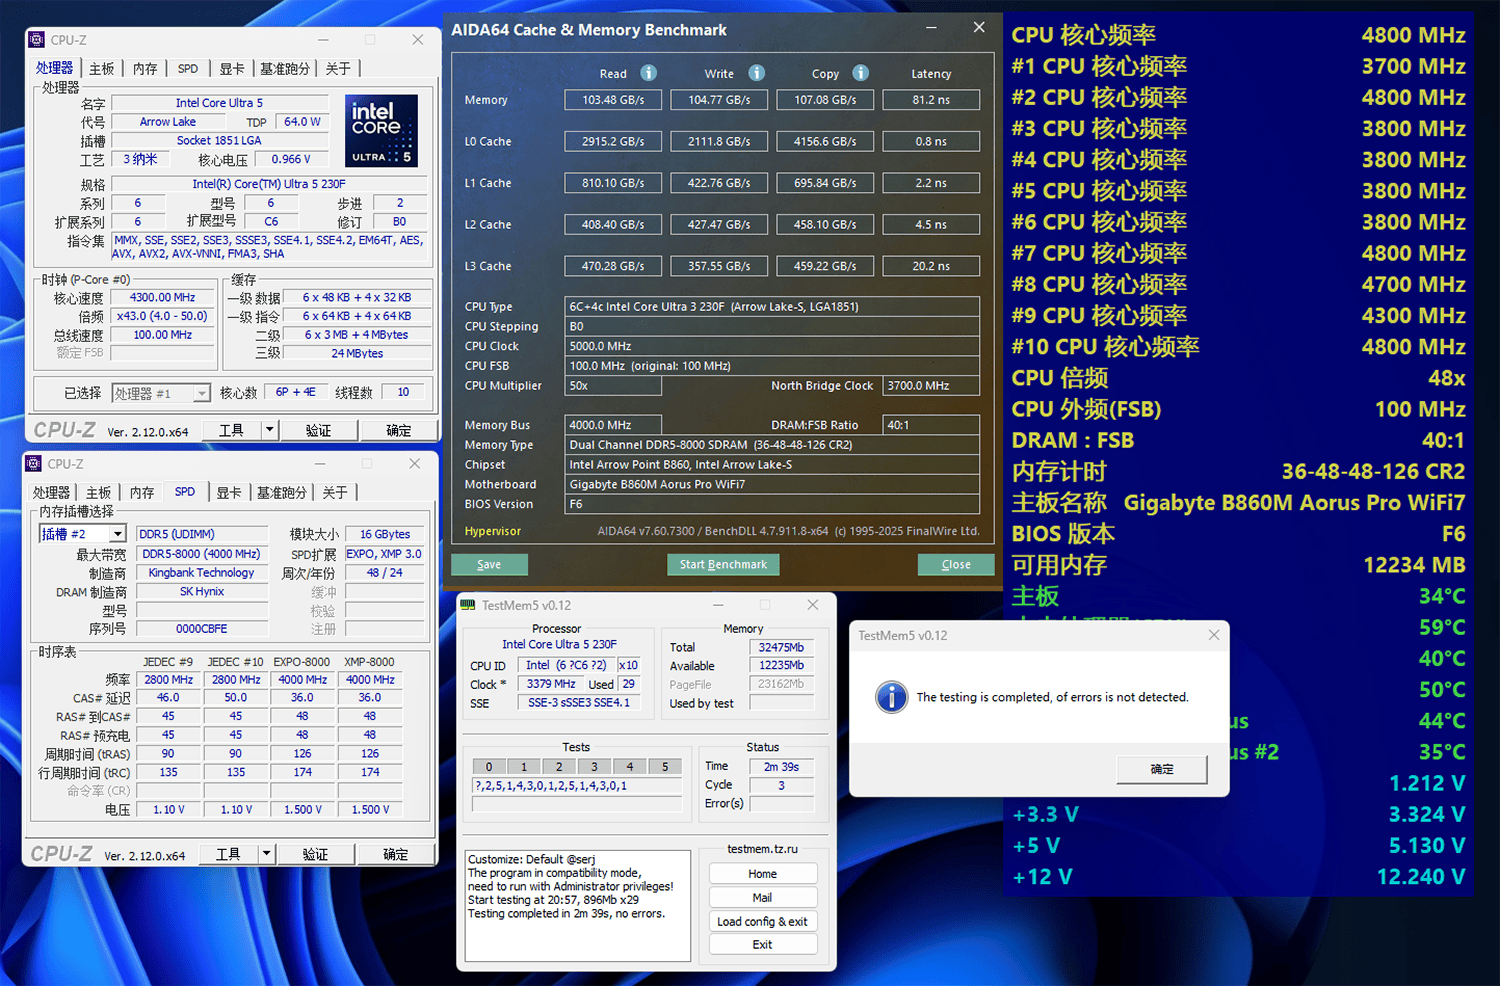Click the Motherboard field Gigabyte B860M Aorus Pro
1500x986 pixels.
pyautogui.click(x=772, y=484)
